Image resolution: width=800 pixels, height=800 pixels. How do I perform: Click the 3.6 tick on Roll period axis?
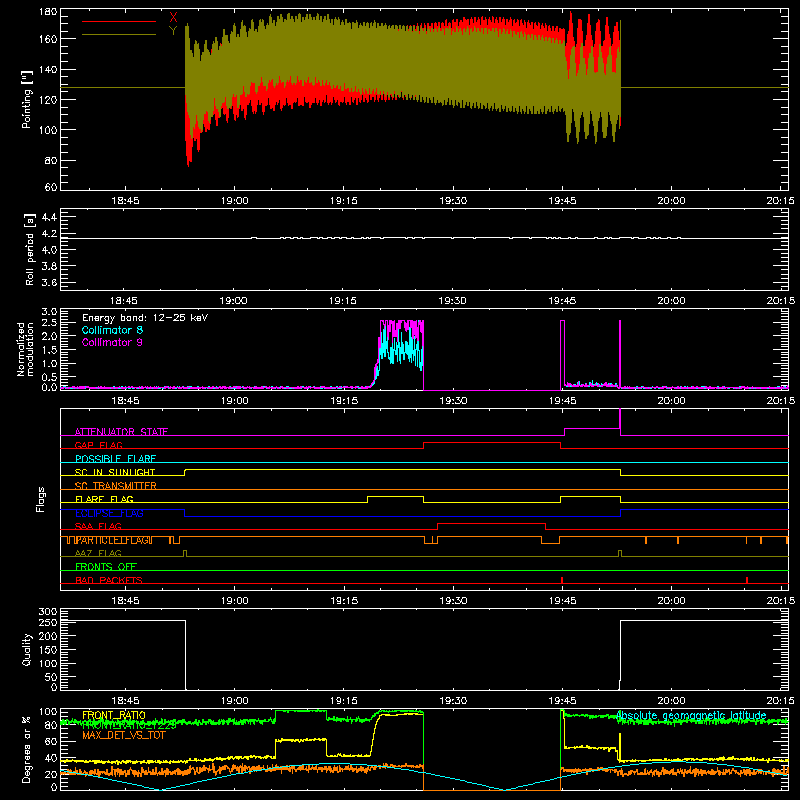49,283
